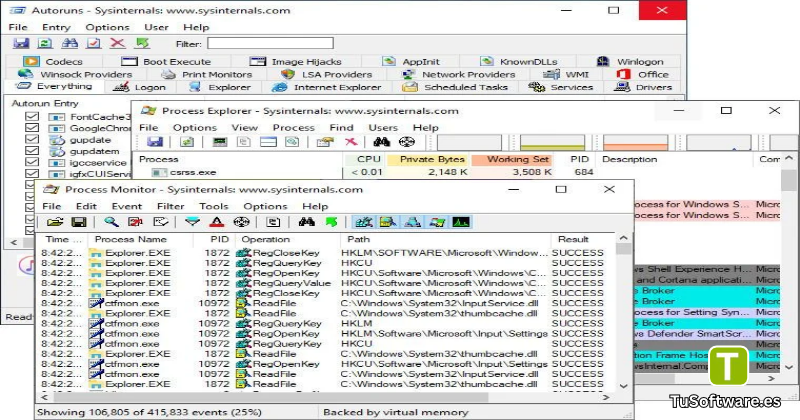Open the Codecs tab in Autoruns
Viewport: 800px width, 420px height.
pyautogui.click(x=53, y=61)
